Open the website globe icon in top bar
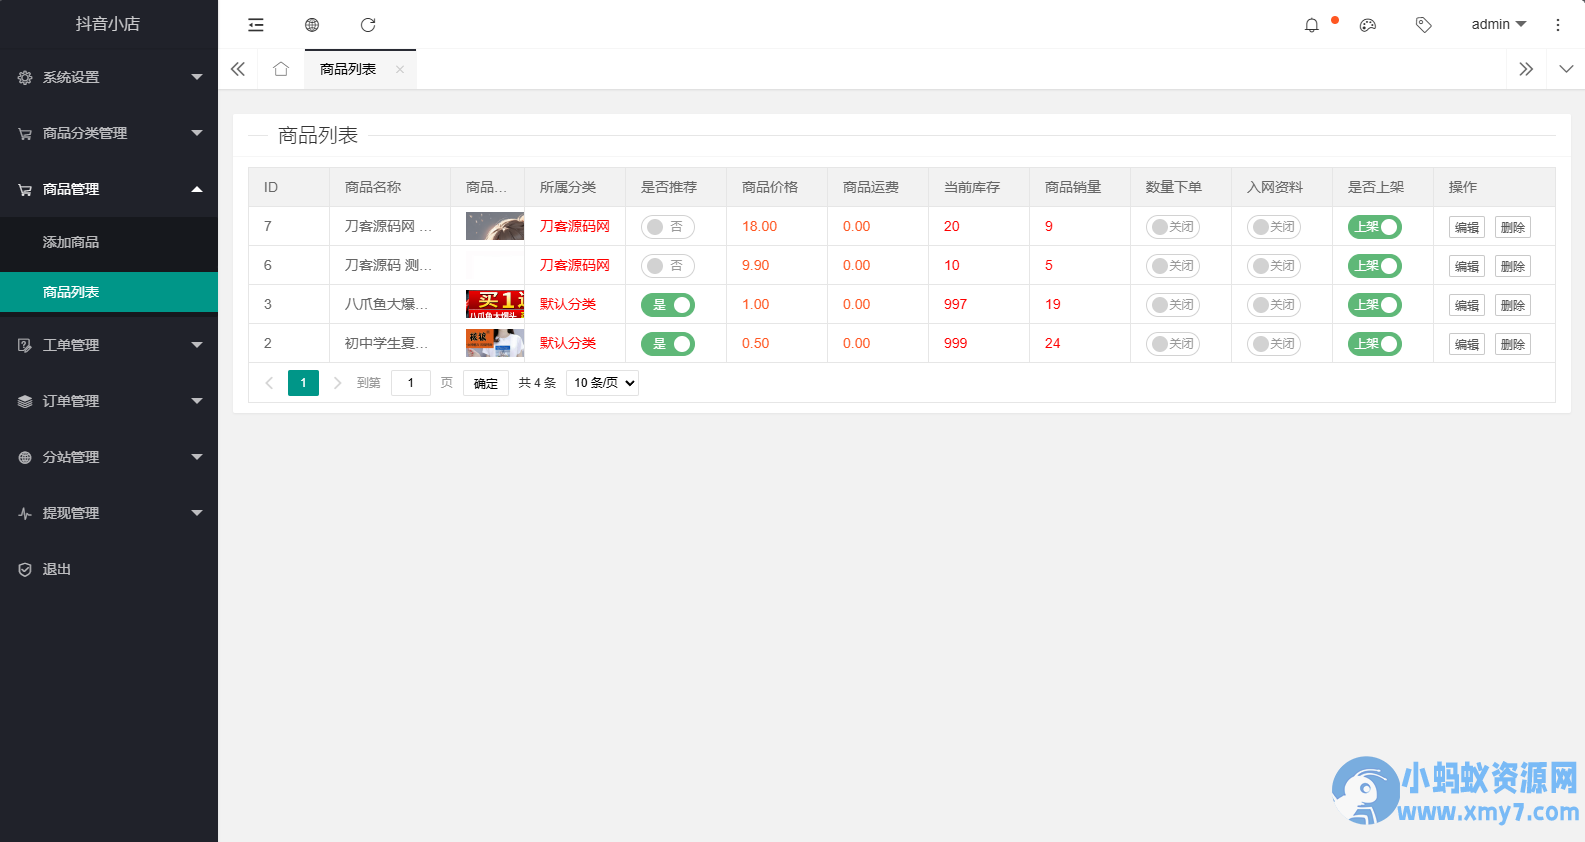This screenshot has width=1585, height=842. [312, 25]
